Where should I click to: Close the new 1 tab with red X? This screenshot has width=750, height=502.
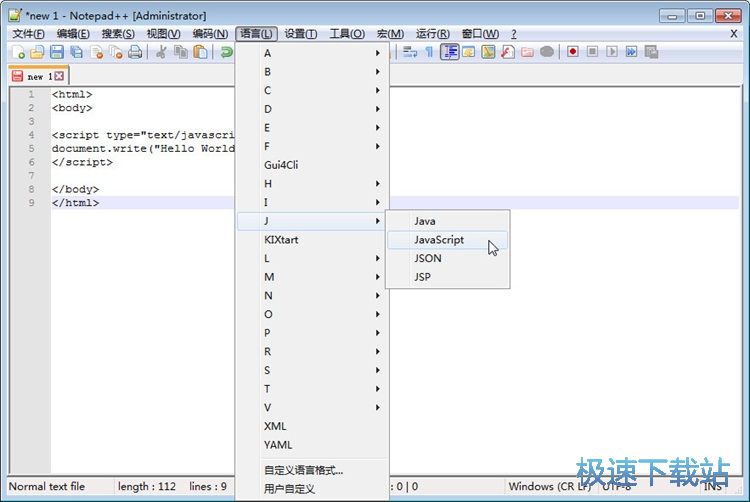pos(59,76)
